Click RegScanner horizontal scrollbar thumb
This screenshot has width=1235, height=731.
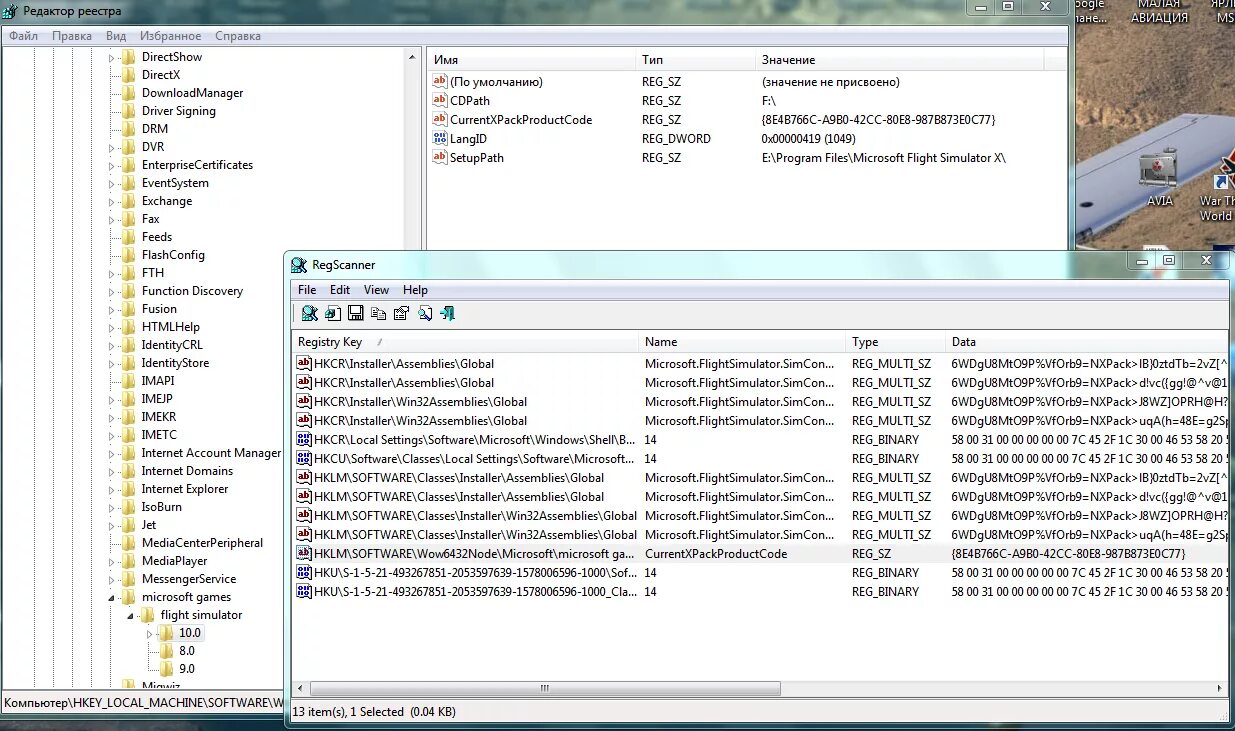(544, 688)
